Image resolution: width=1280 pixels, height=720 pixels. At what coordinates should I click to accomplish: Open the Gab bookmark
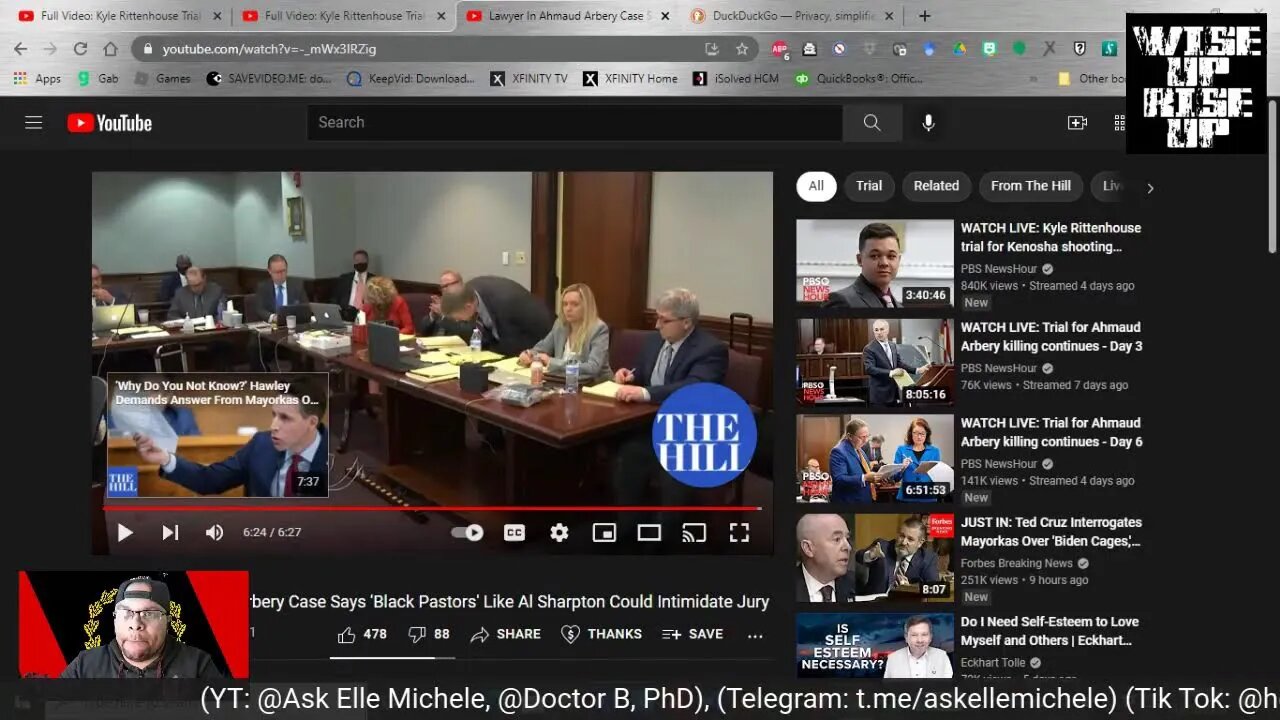tap(98, 78)
